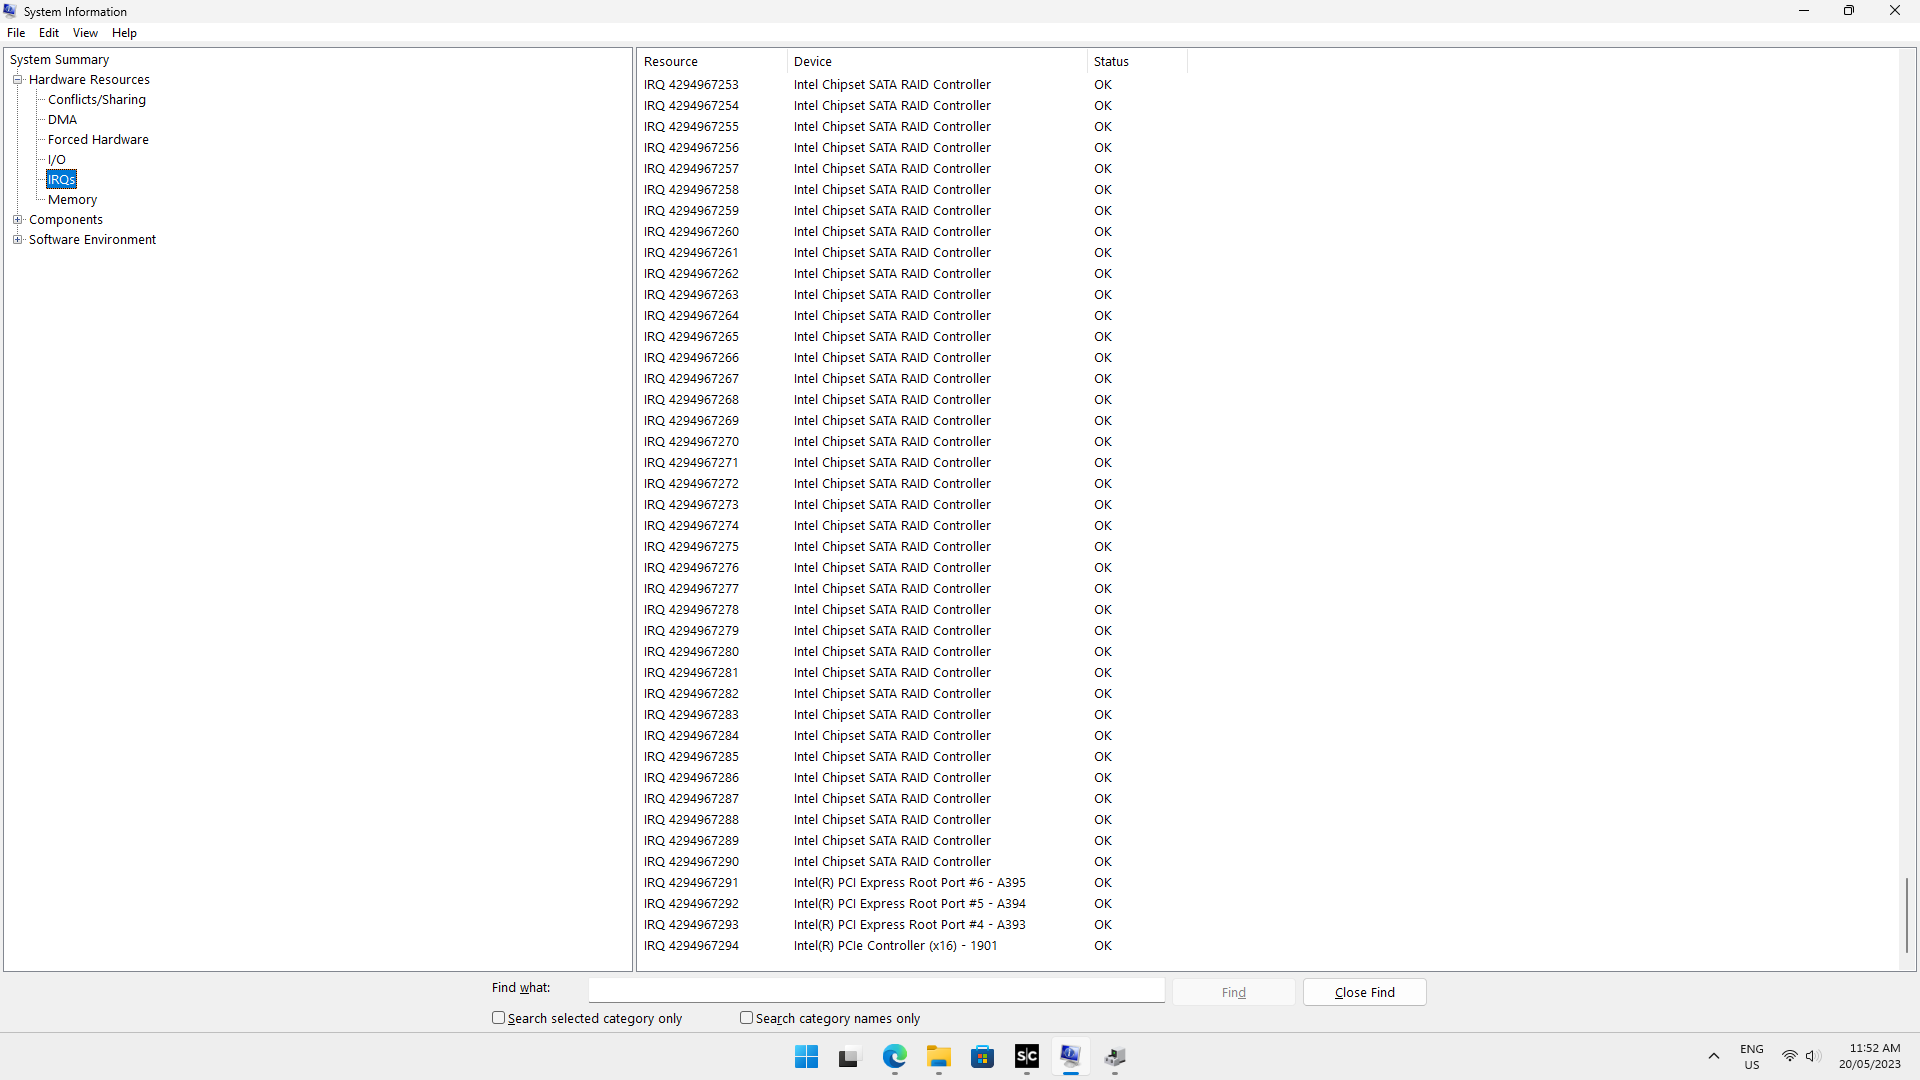Click the Close Find button
Image resolution: width=1920 pixels, height=1080 pixels.
1365,992
